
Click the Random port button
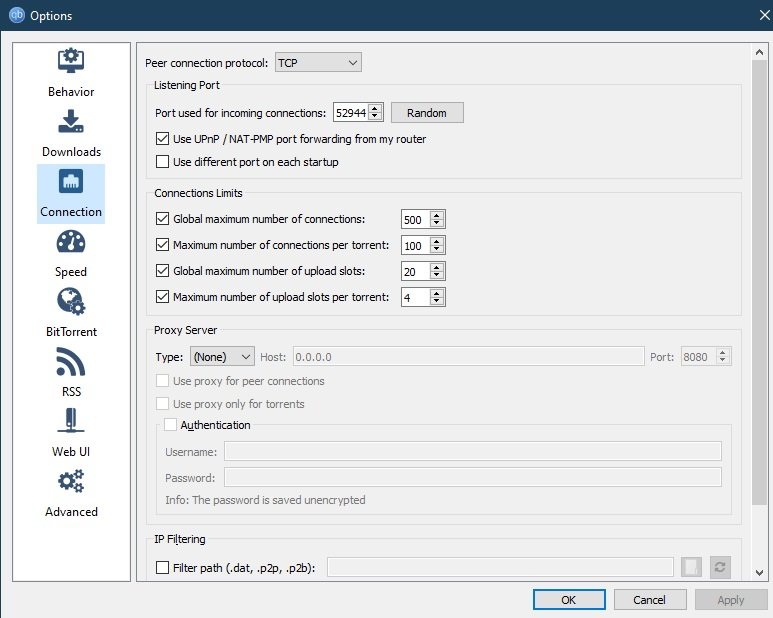click(x=427, y=113)
